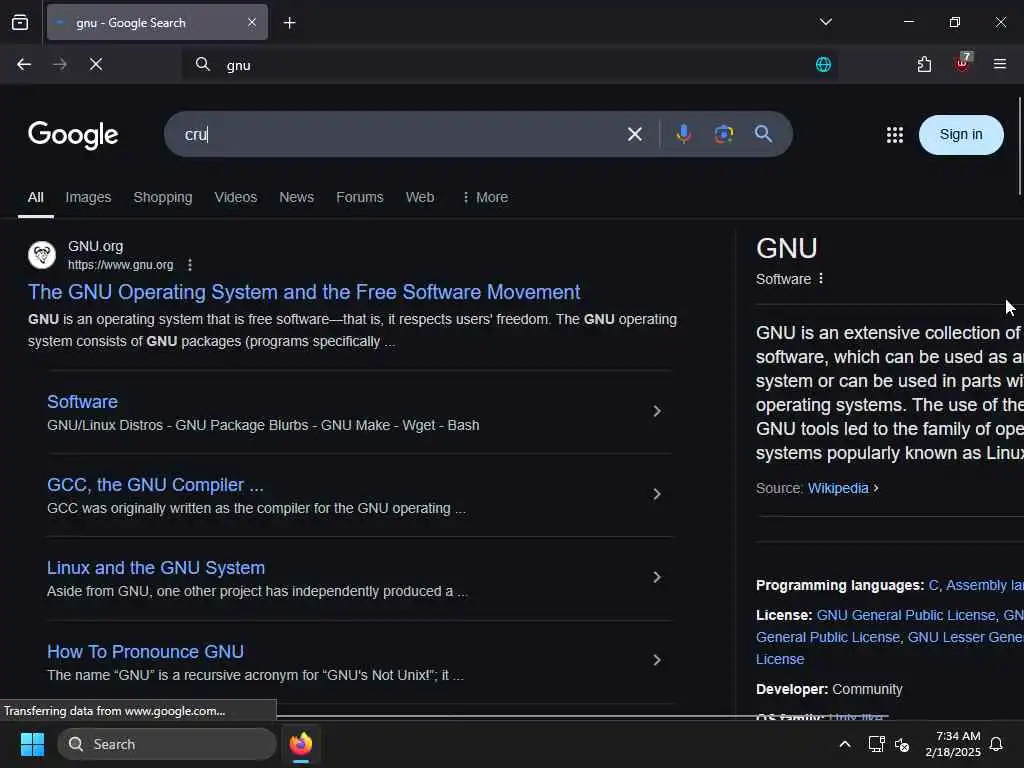Open the GNU General Public License link
Viewport: 1024px width, 768px height.
906,615
